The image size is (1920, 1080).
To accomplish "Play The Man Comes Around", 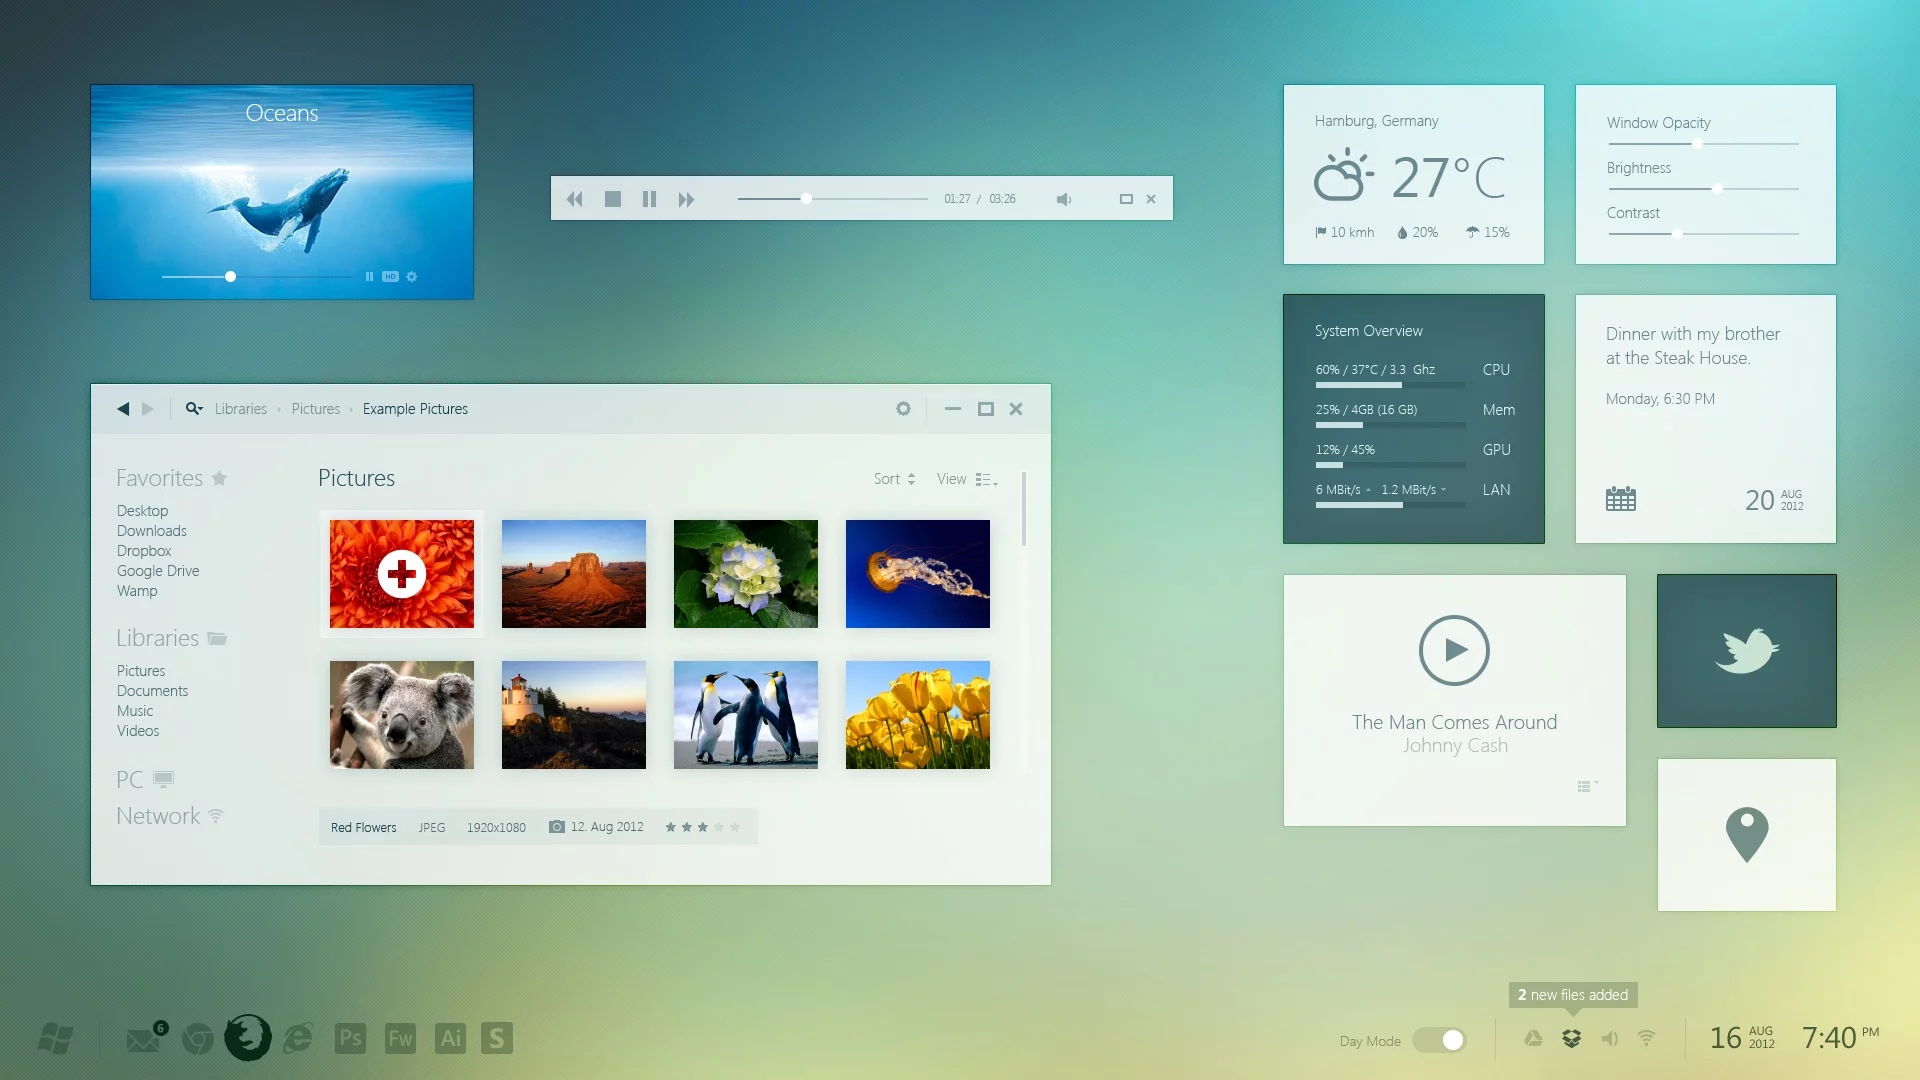I will tap(1454, 650).
